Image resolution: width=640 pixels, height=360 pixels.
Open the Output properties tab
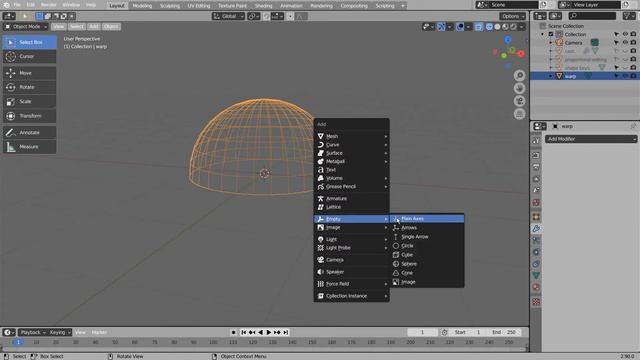coord(536,167)
